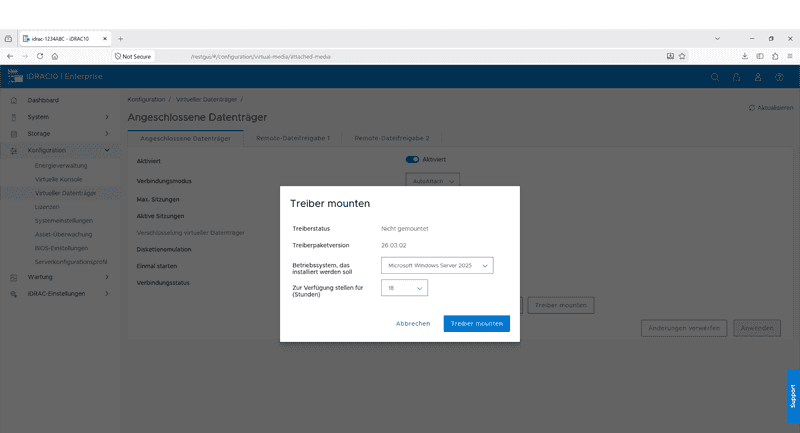Open BIOS-Einstellungen in the sidebar
The width and height of the screenshot is (800, 433).
point(61,248)
